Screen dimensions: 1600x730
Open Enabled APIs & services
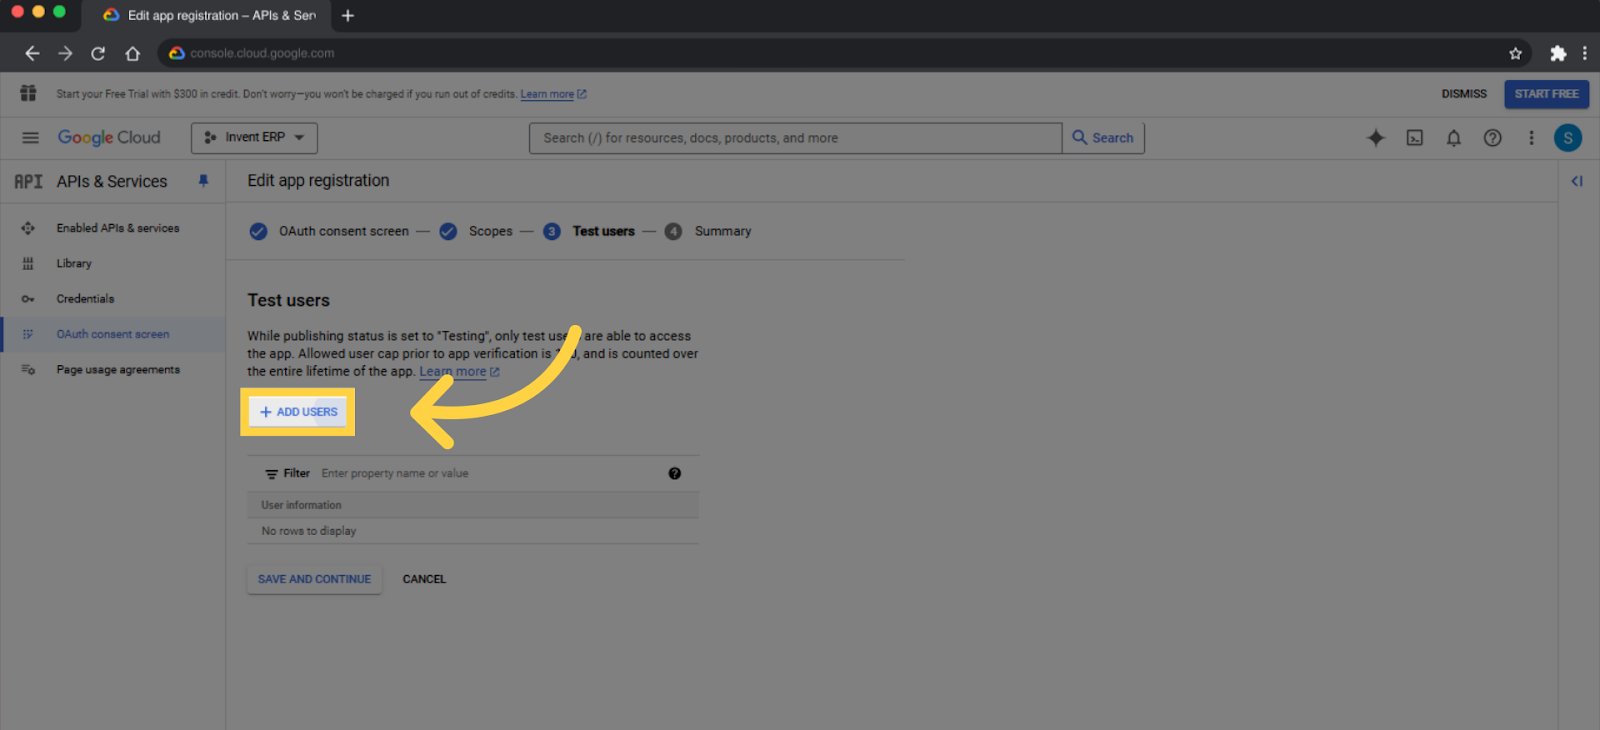click(x=112, y=228)
